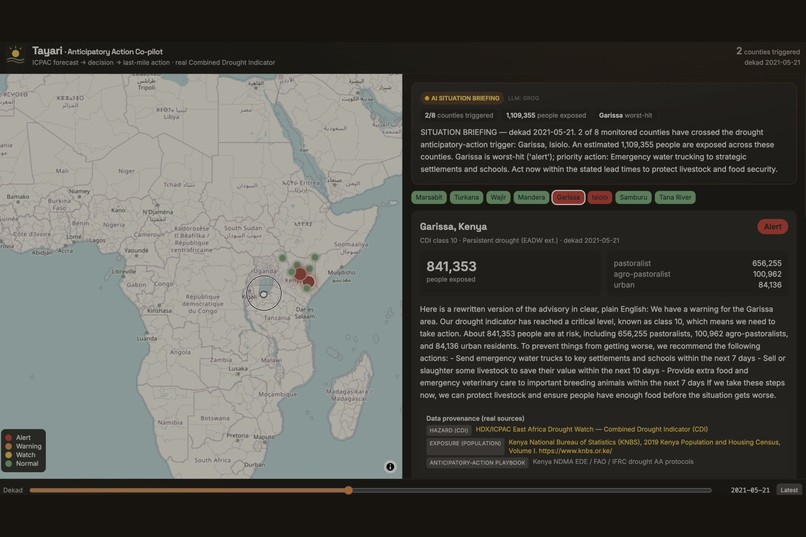
Task: Click the ANTICIPATORY-ACTION PLAYBOOK tag
Action: pyautogui.click(x=478, y=462)
